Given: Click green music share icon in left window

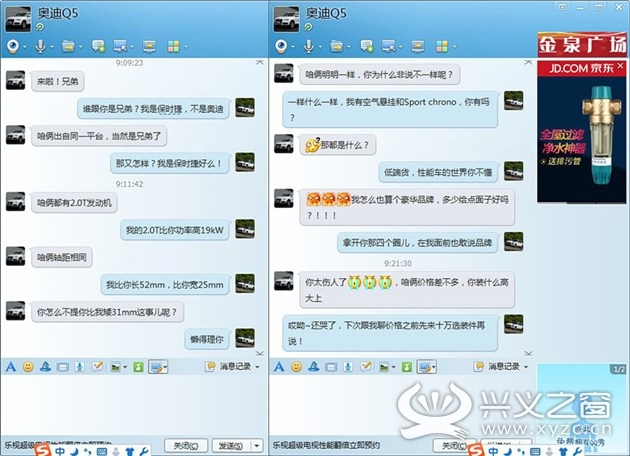Looking at the screenshot, I should [138, 366].
